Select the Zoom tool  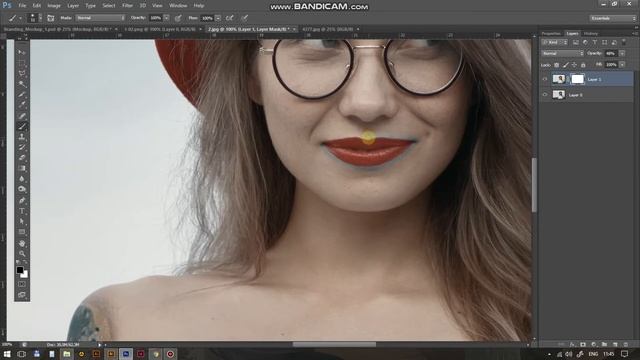pos(22,253)
